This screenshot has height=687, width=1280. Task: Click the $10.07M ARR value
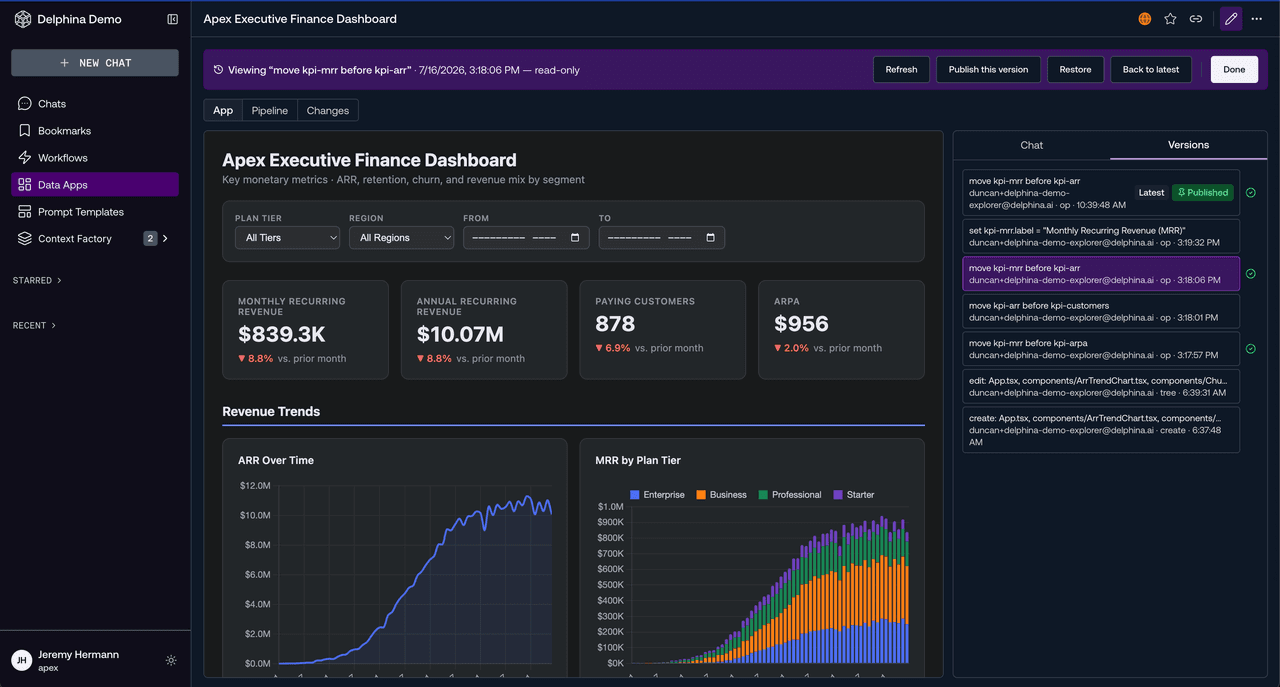coord(460,335)
